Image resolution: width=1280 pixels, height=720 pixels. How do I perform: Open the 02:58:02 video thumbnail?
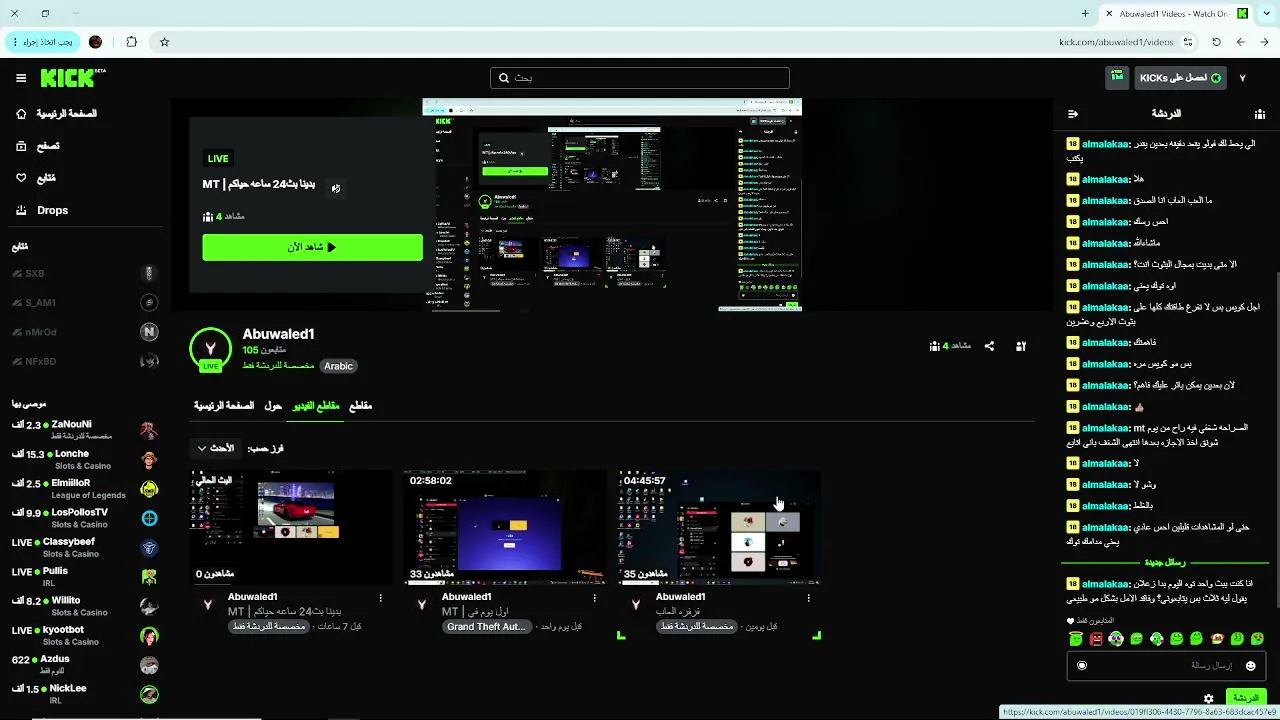[x=506, y=527]
